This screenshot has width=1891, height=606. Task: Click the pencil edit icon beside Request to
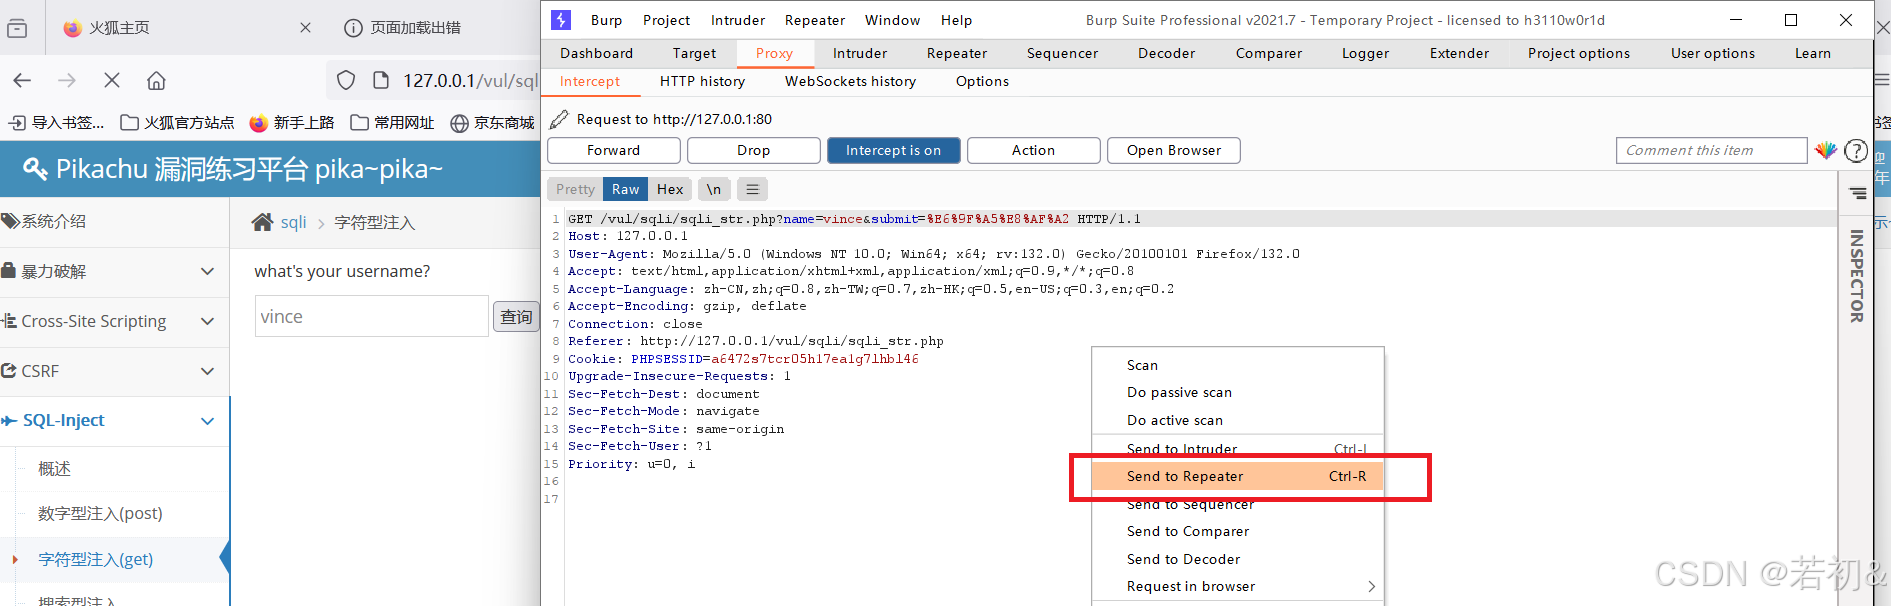[559, 119]
